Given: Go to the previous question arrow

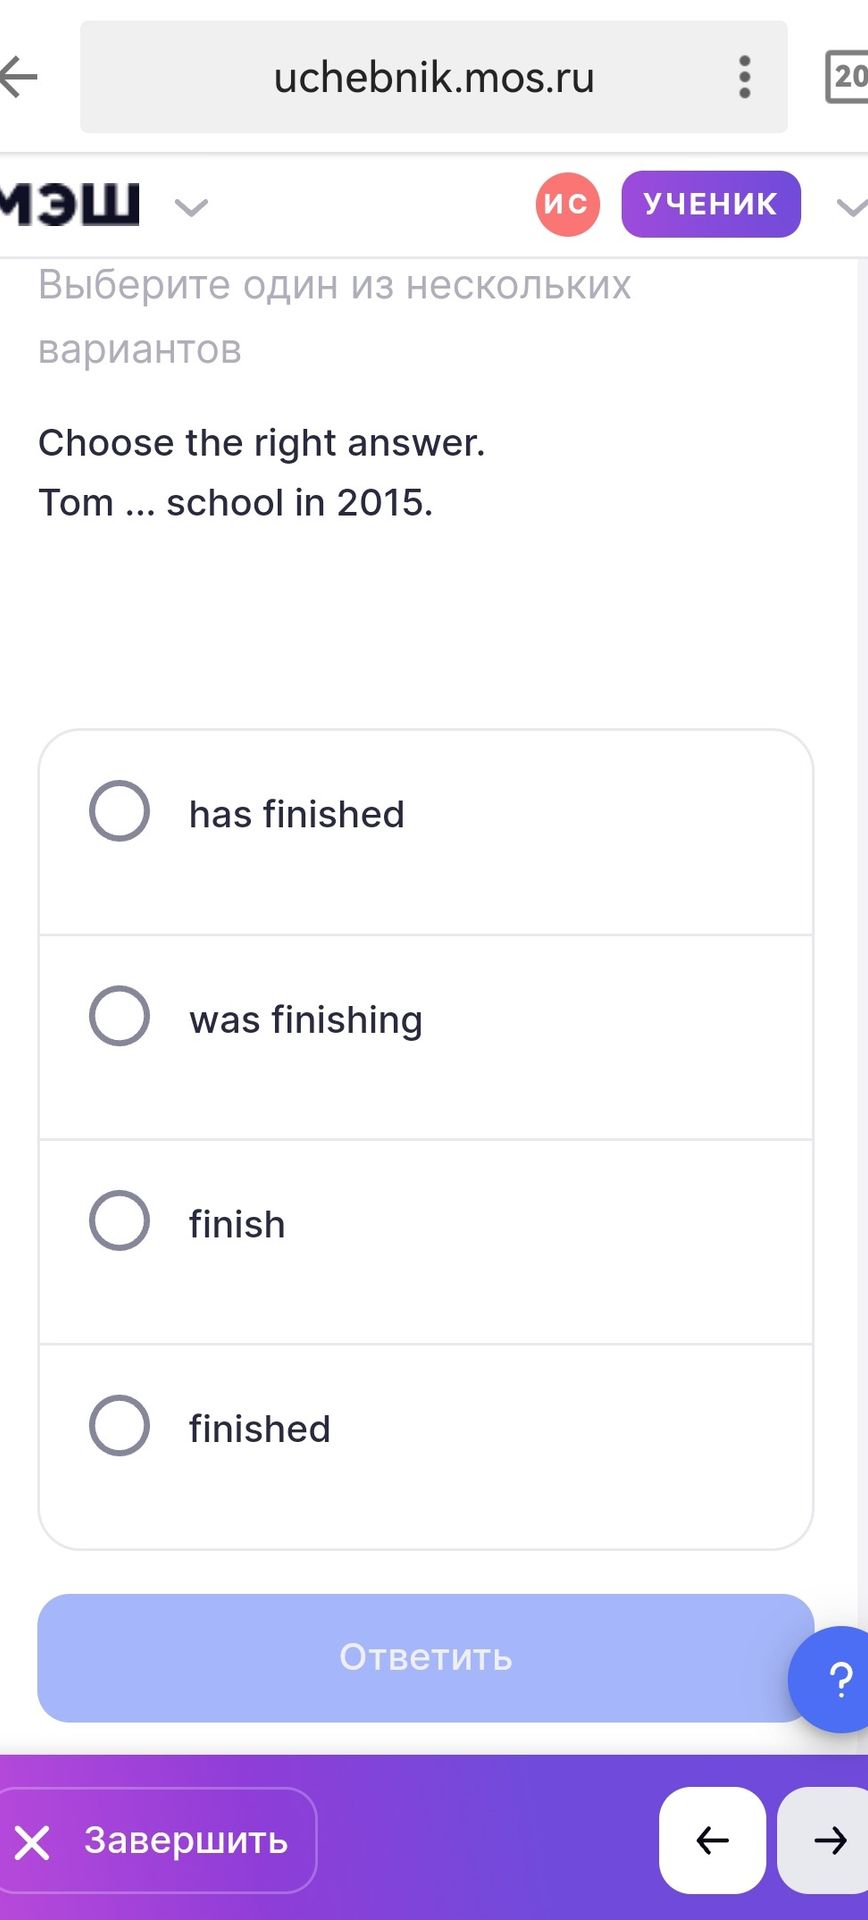Looking at the screenshot, I should 712,1840.
